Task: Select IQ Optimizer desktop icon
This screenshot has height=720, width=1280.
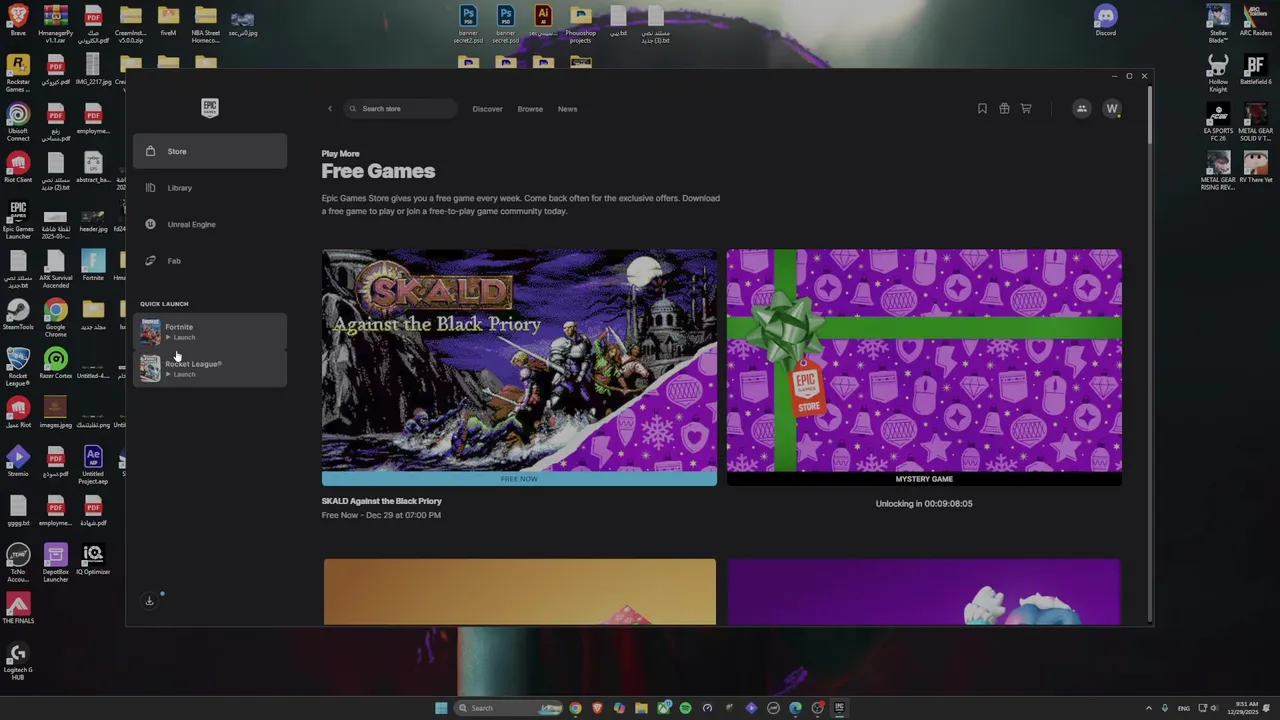Action: 93,559
